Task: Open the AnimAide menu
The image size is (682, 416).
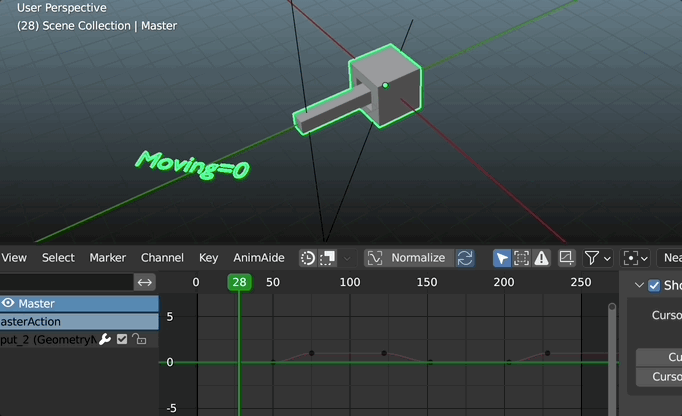Action: [259, 258]
